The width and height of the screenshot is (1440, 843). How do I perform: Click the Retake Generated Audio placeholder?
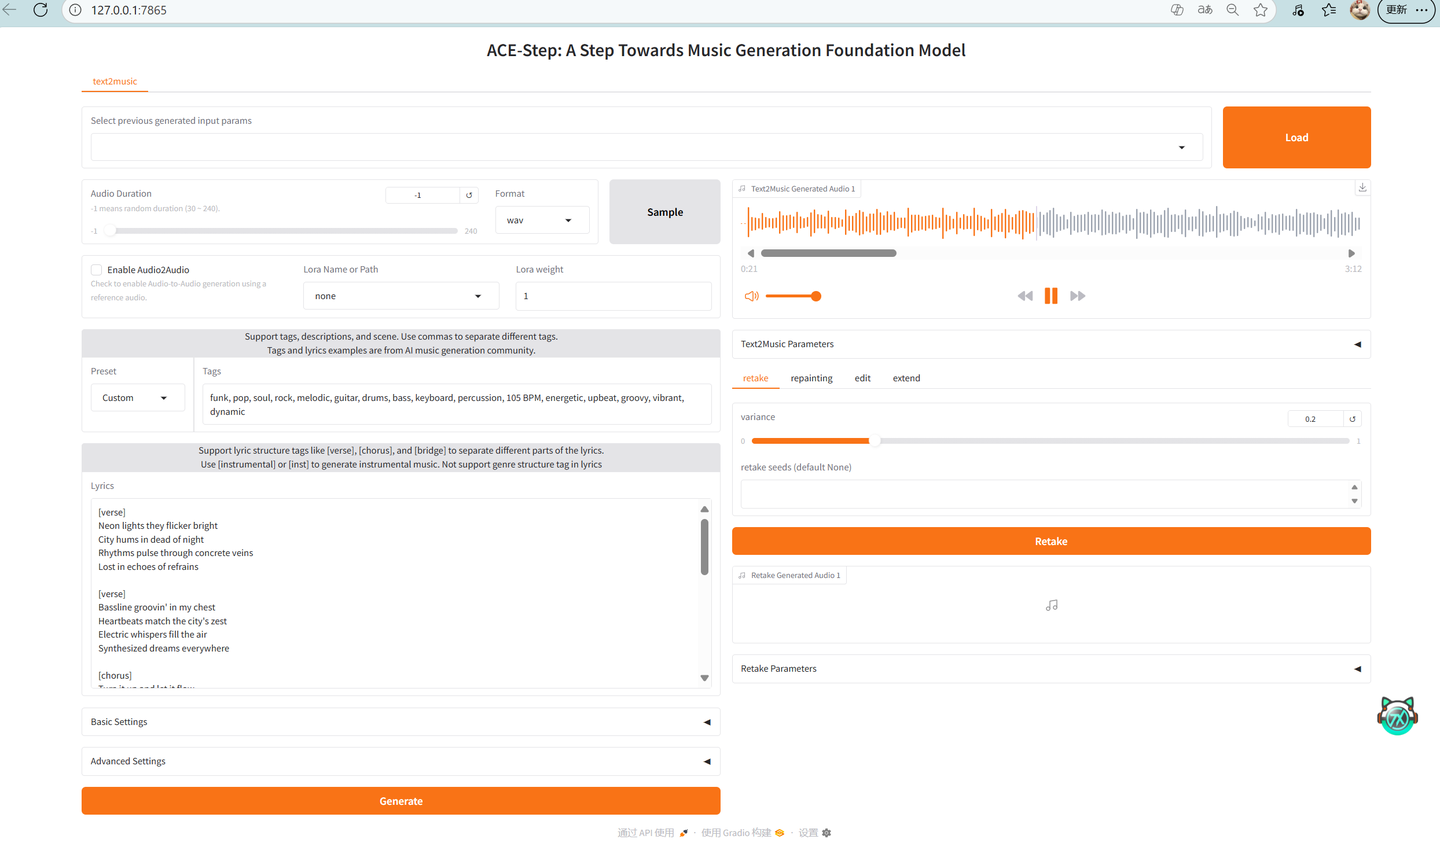pyautogui.click(x=1051, y=605)
